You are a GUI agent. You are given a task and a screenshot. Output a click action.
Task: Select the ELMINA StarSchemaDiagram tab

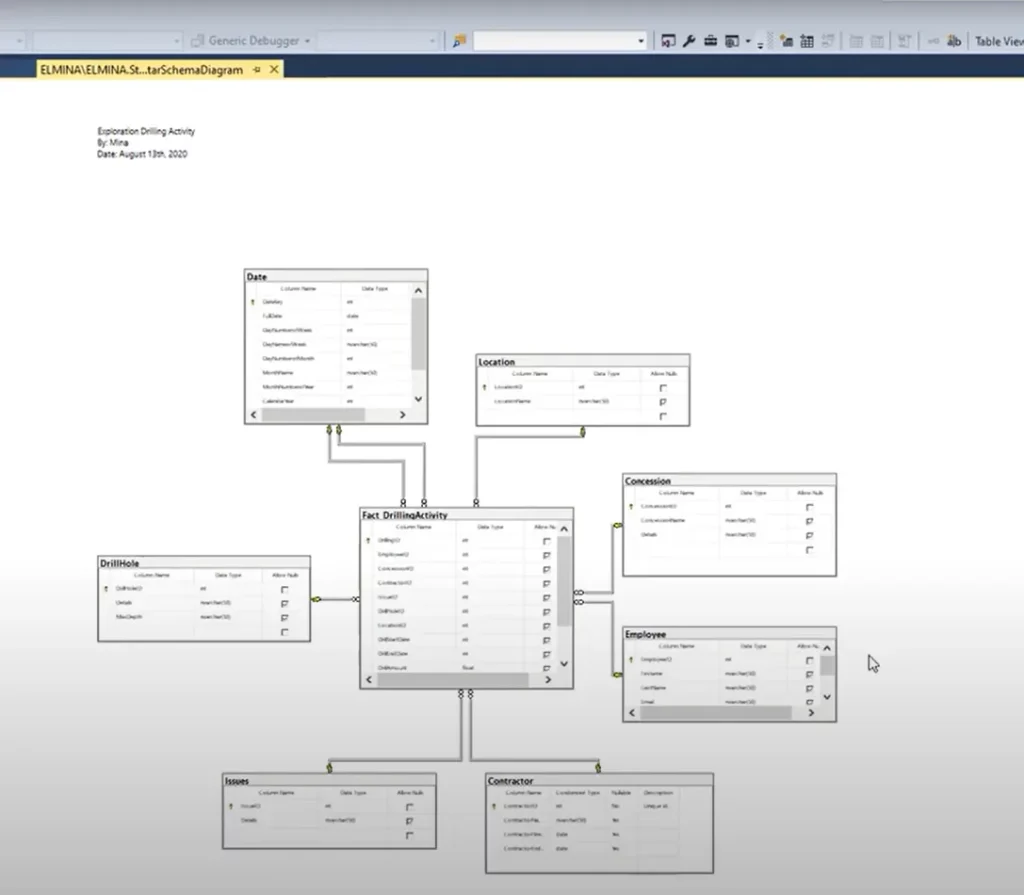tap(140, 70)
